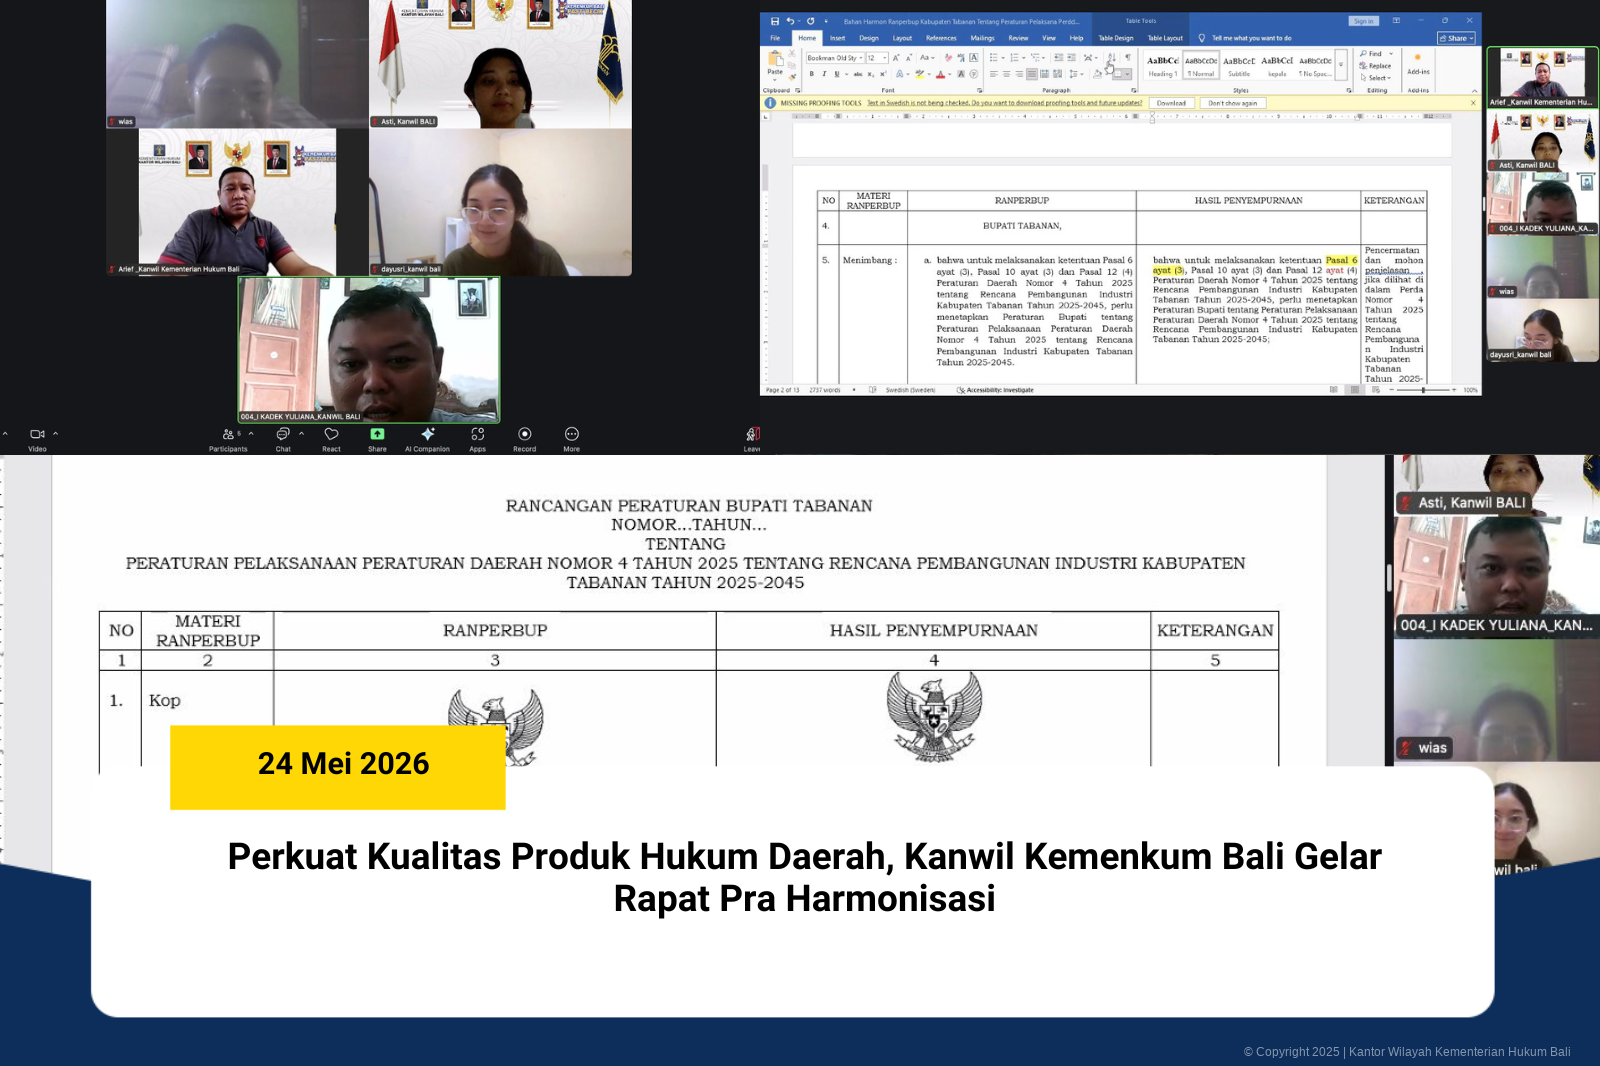Open the Find dropdown arrow
Viewport: 1600px width, 1066px height.
[1391, 54]
